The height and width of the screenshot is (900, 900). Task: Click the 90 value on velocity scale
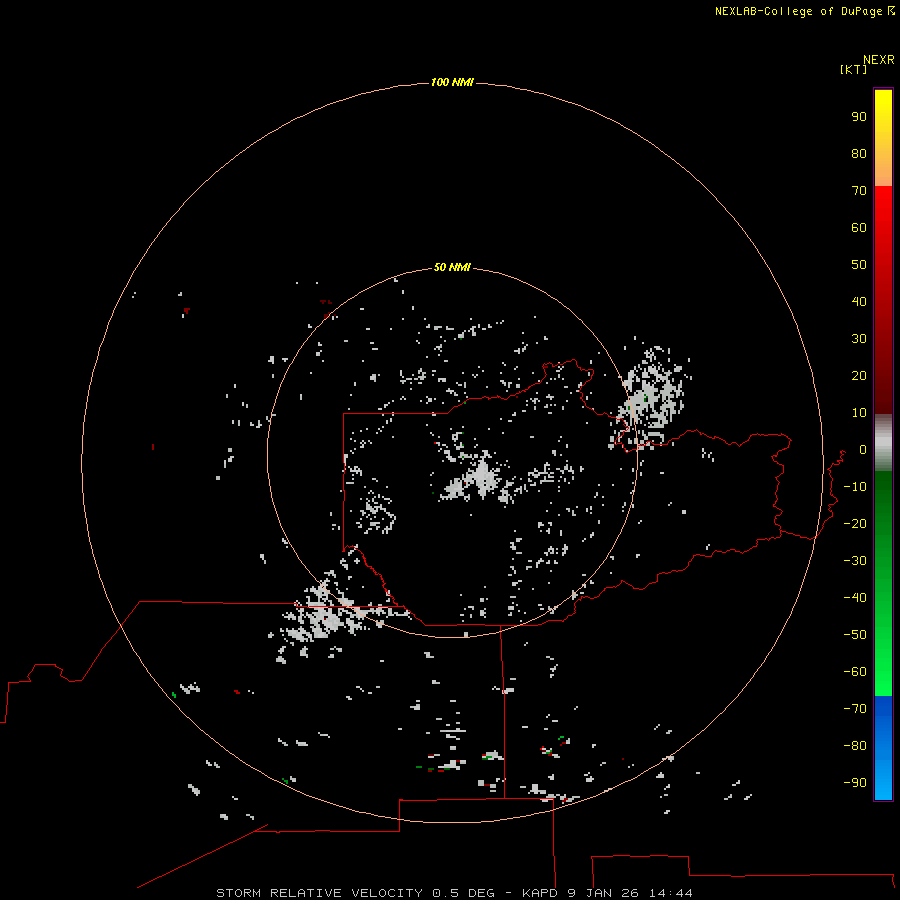[859, 117]
